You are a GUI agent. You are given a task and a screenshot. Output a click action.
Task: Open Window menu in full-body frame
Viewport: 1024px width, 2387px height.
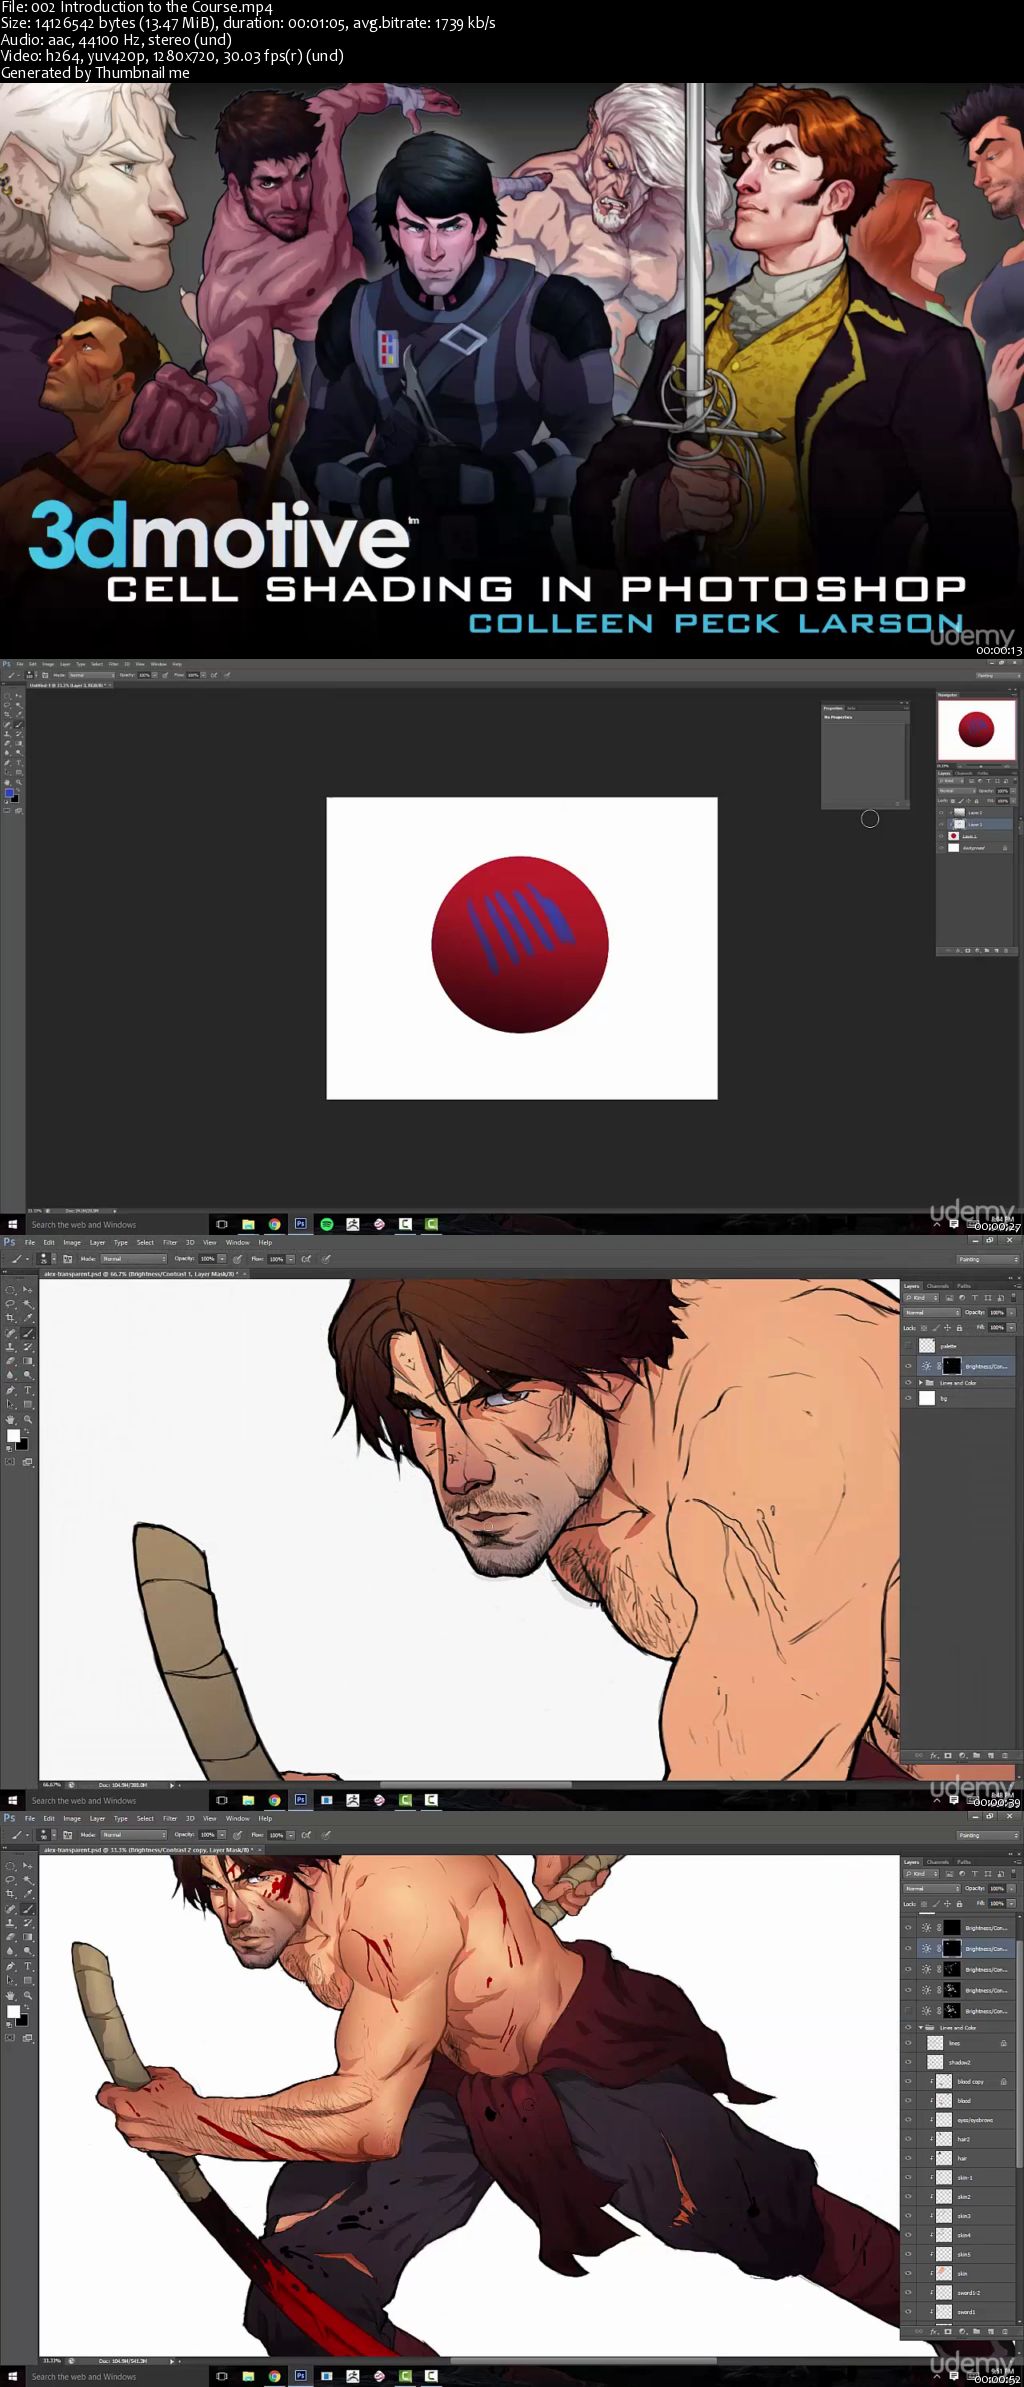point(238,1818)
